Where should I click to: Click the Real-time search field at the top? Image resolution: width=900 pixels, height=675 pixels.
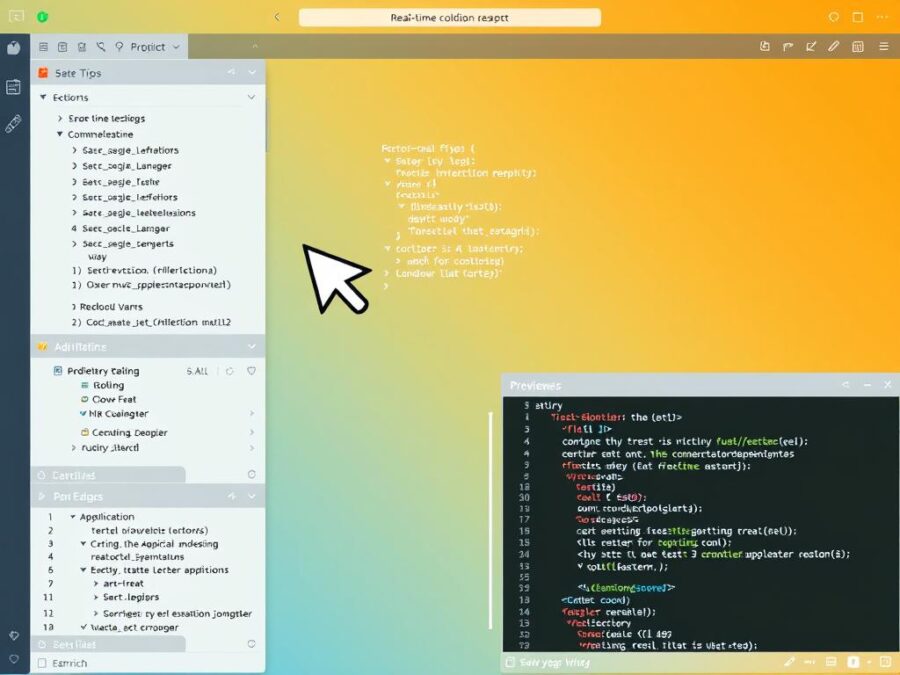448,17
